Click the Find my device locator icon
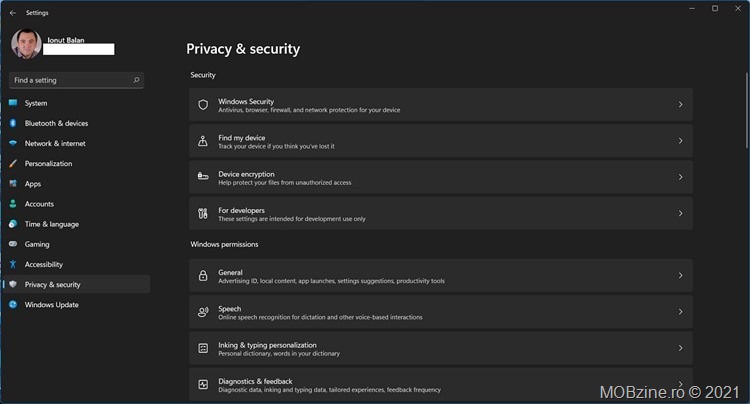750x404 pixels. tap(203, 141)
